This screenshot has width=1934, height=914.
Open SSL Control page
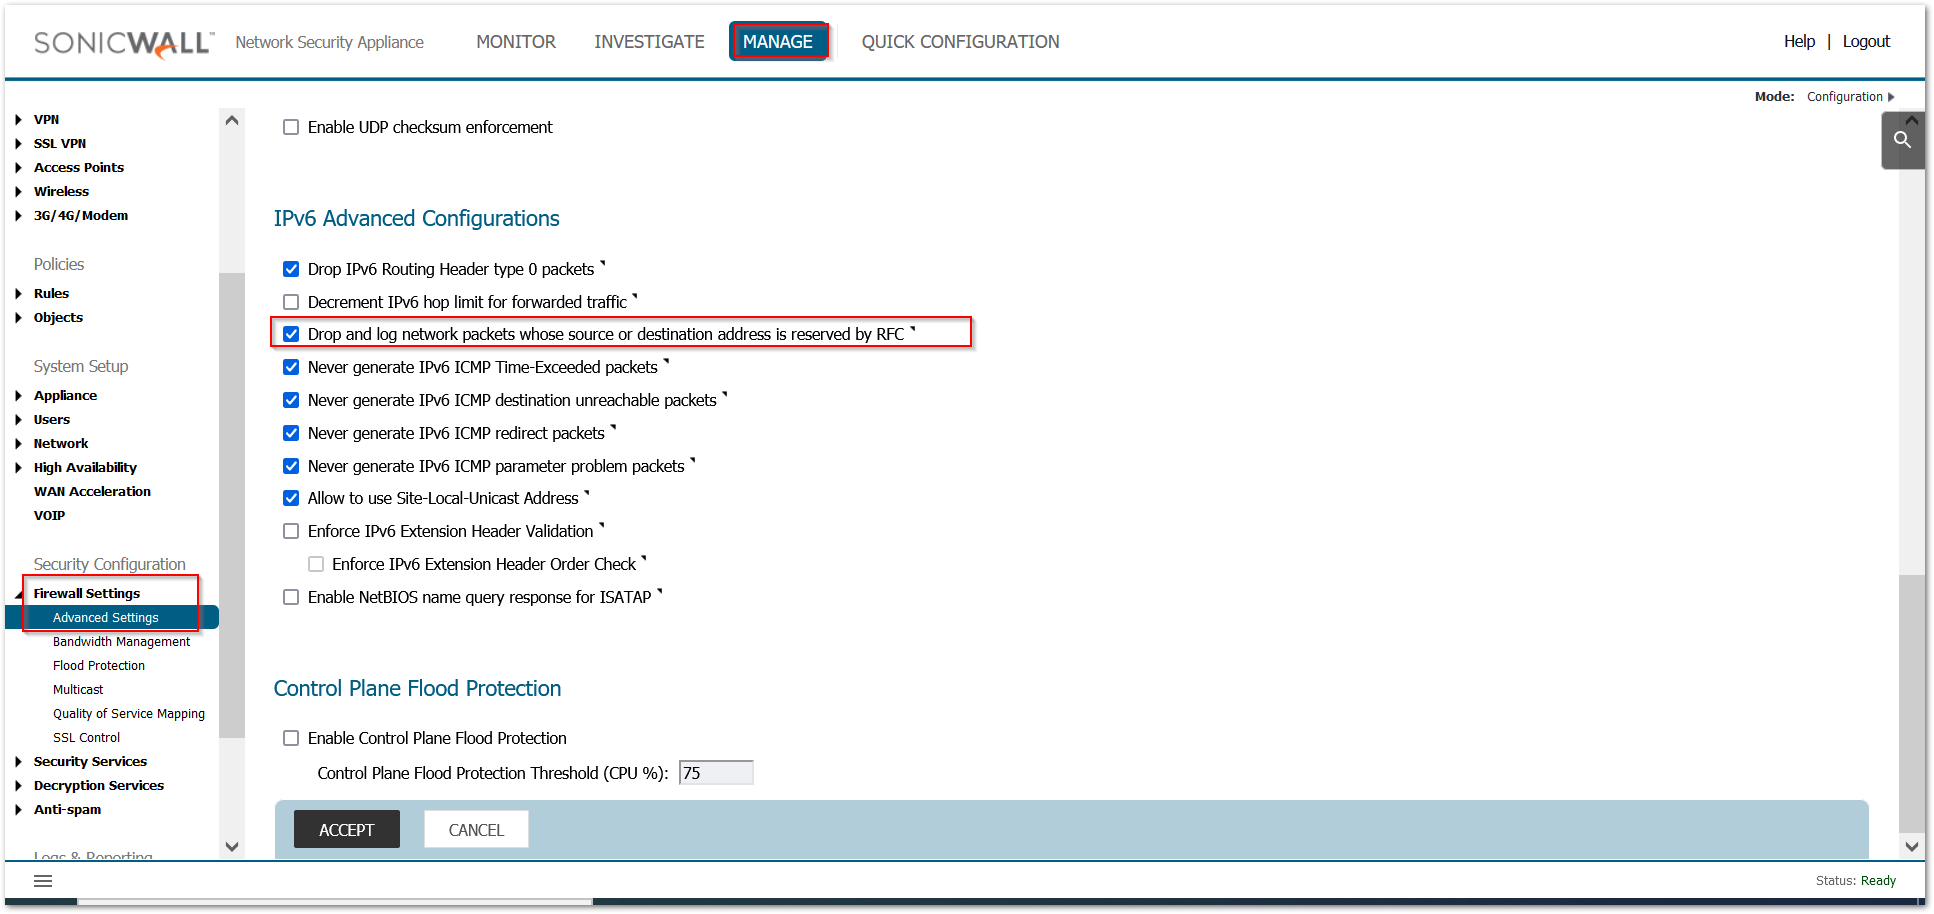click(86, 737)
